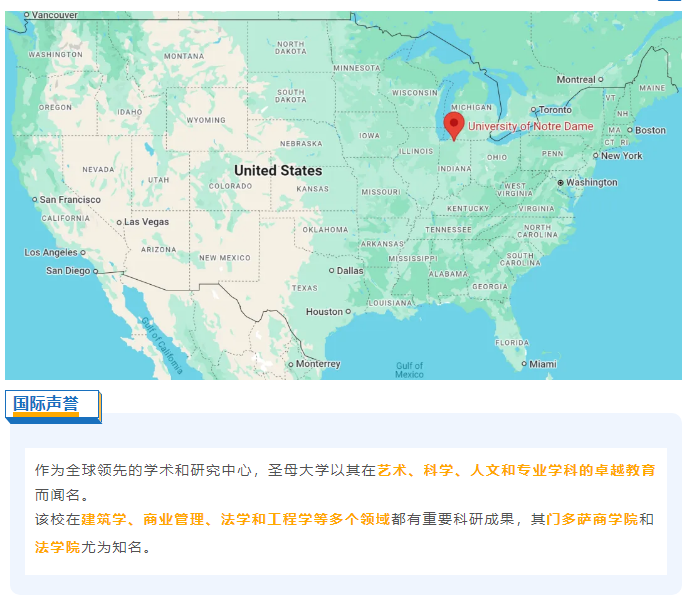Click the MICHIGAN state label

471,107
